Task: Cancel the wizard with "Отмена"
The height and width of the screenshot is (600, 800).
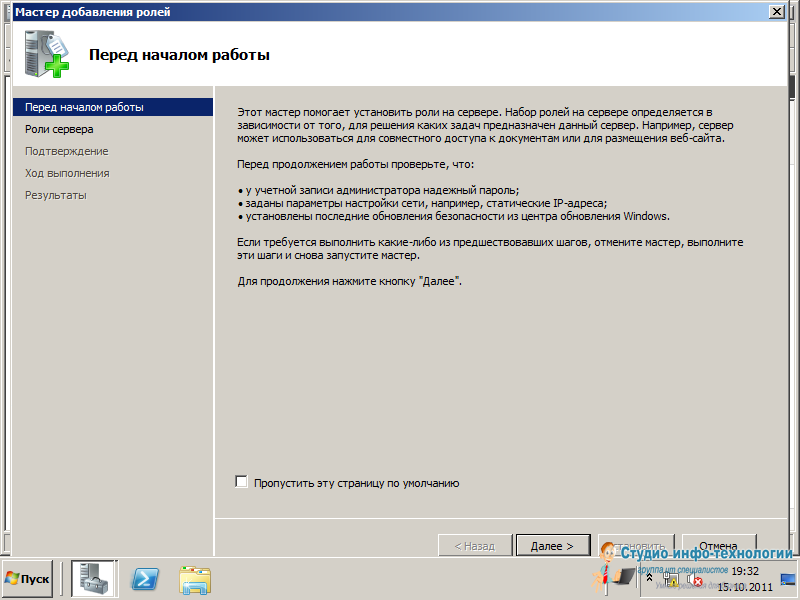Action: click(718, 546)
